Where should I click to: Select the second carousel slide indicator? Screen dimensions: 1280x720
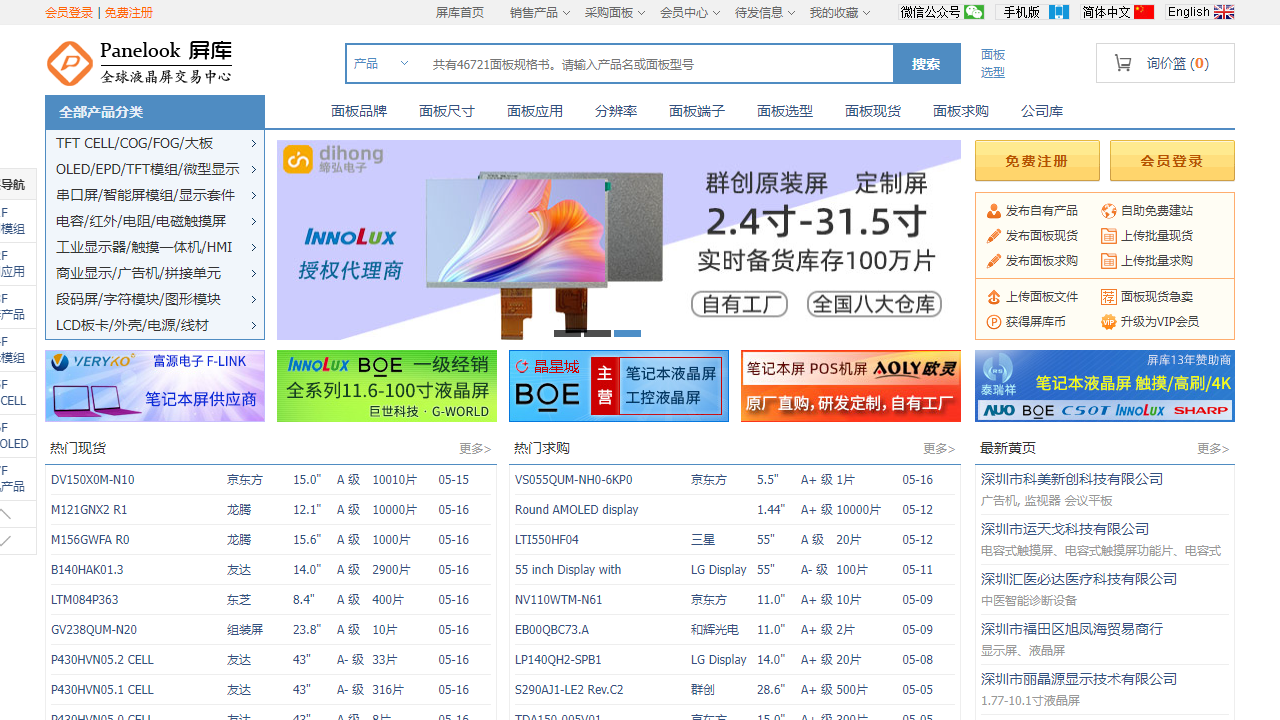point(597,333)
